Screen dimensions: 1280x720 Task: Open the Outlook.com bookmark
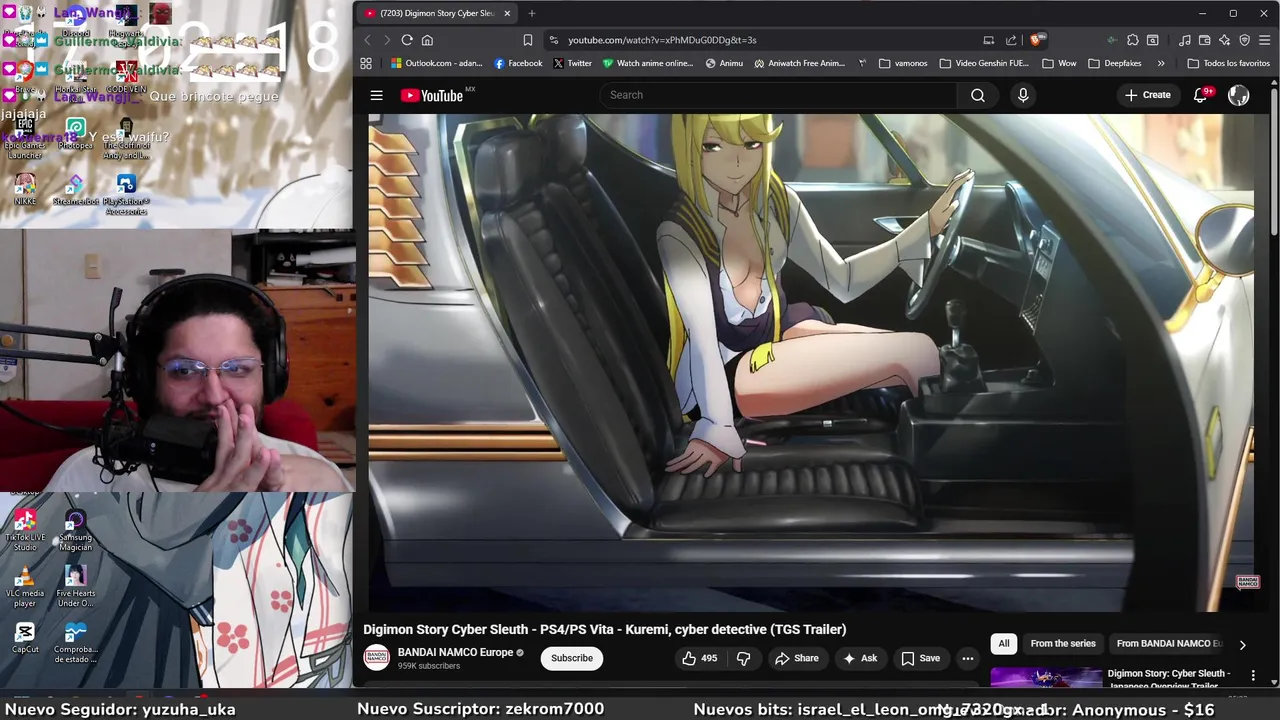[x=436, y=63]
